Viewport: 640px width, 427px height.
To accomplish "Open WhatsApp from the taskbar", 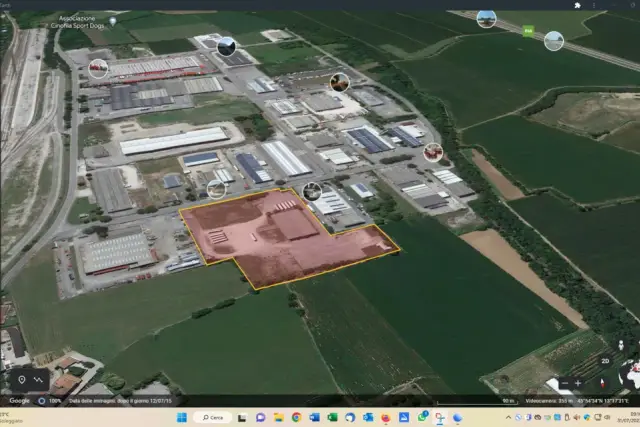I will click(422, 417).
